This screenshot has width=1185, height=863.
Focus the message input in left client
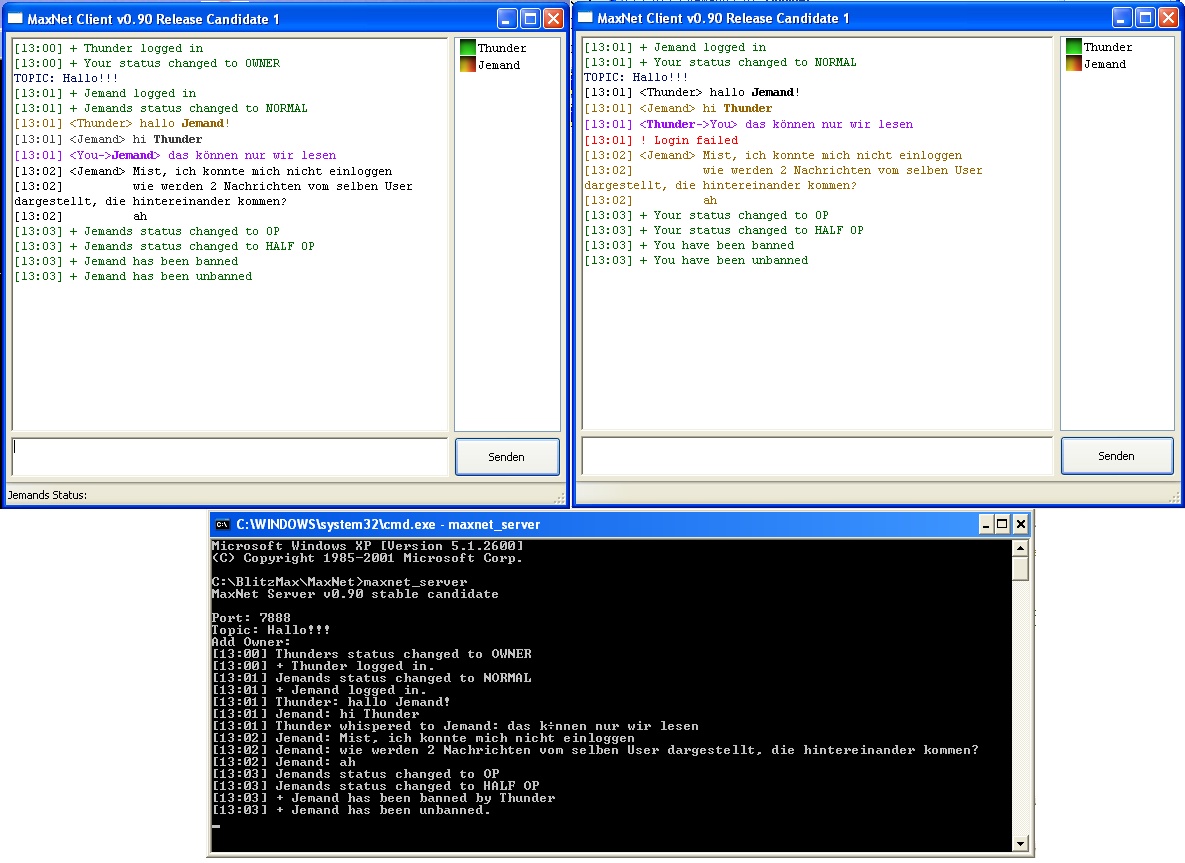[229, 456]
